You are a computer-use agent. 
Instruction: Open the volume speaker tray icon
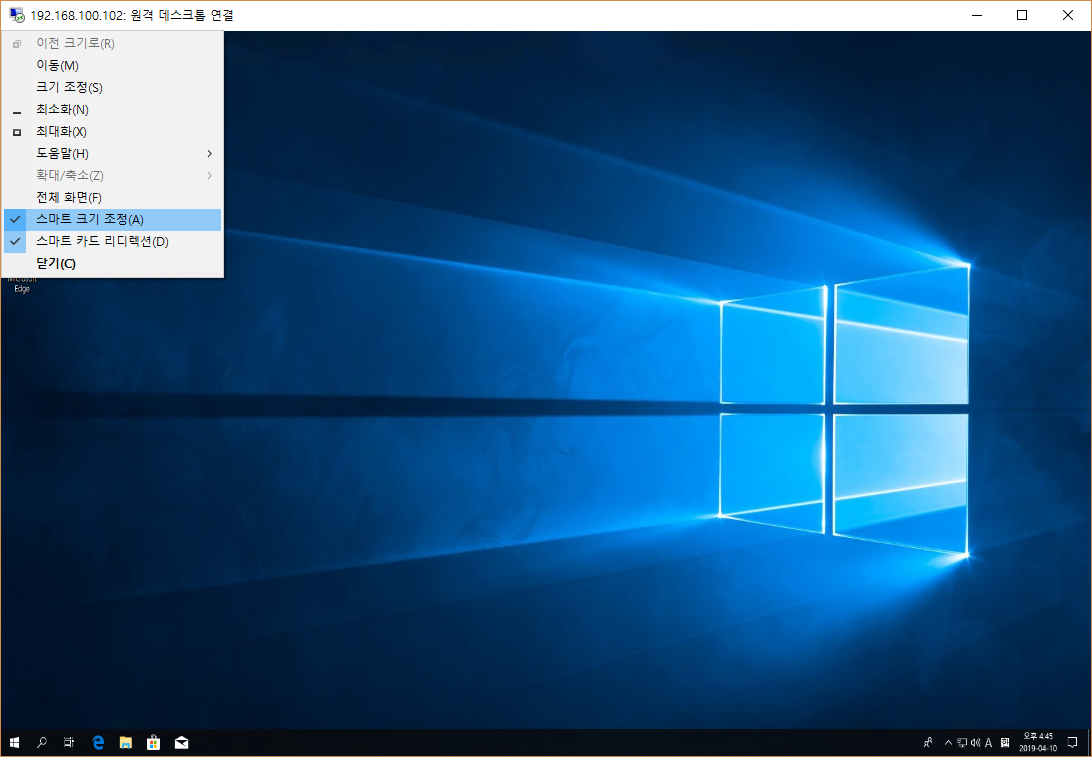pos(975,742)
